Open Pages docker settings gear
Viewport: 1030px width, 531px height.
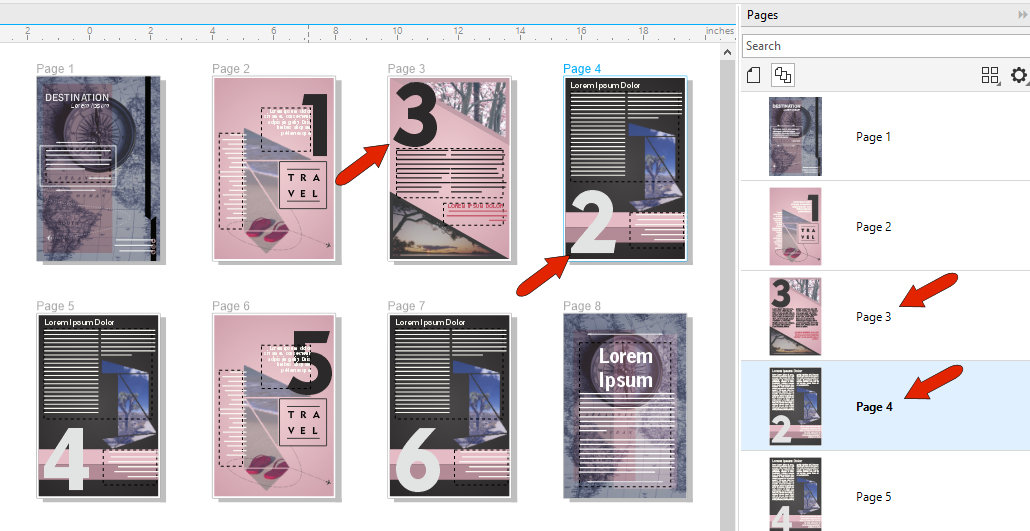click(1019, 75)
